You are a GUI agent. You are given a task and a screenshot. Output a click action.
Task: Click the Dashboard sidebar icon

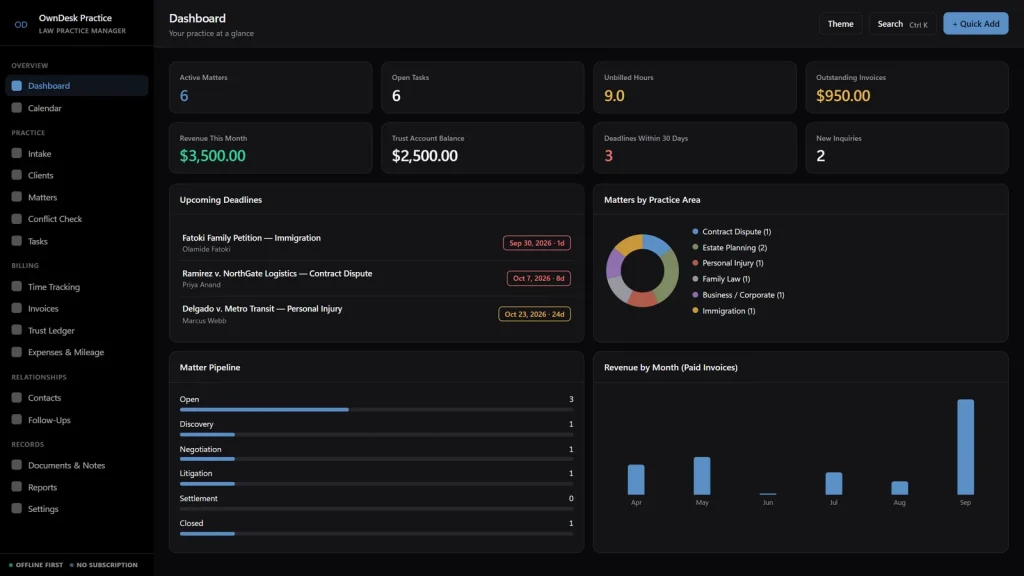coord(16,86)
